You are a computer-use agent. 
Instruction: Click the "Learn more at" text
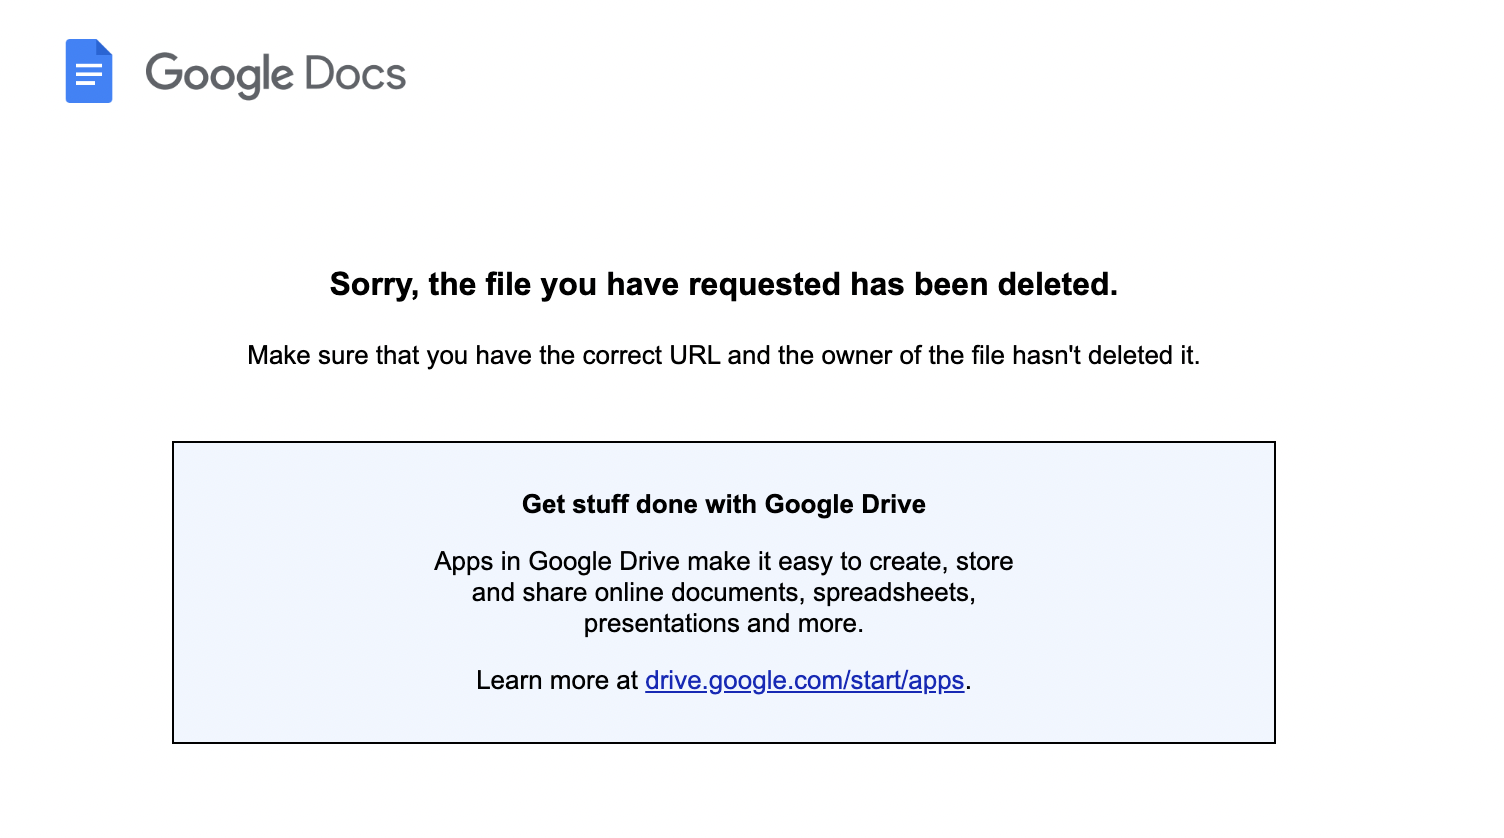(556, 680)
